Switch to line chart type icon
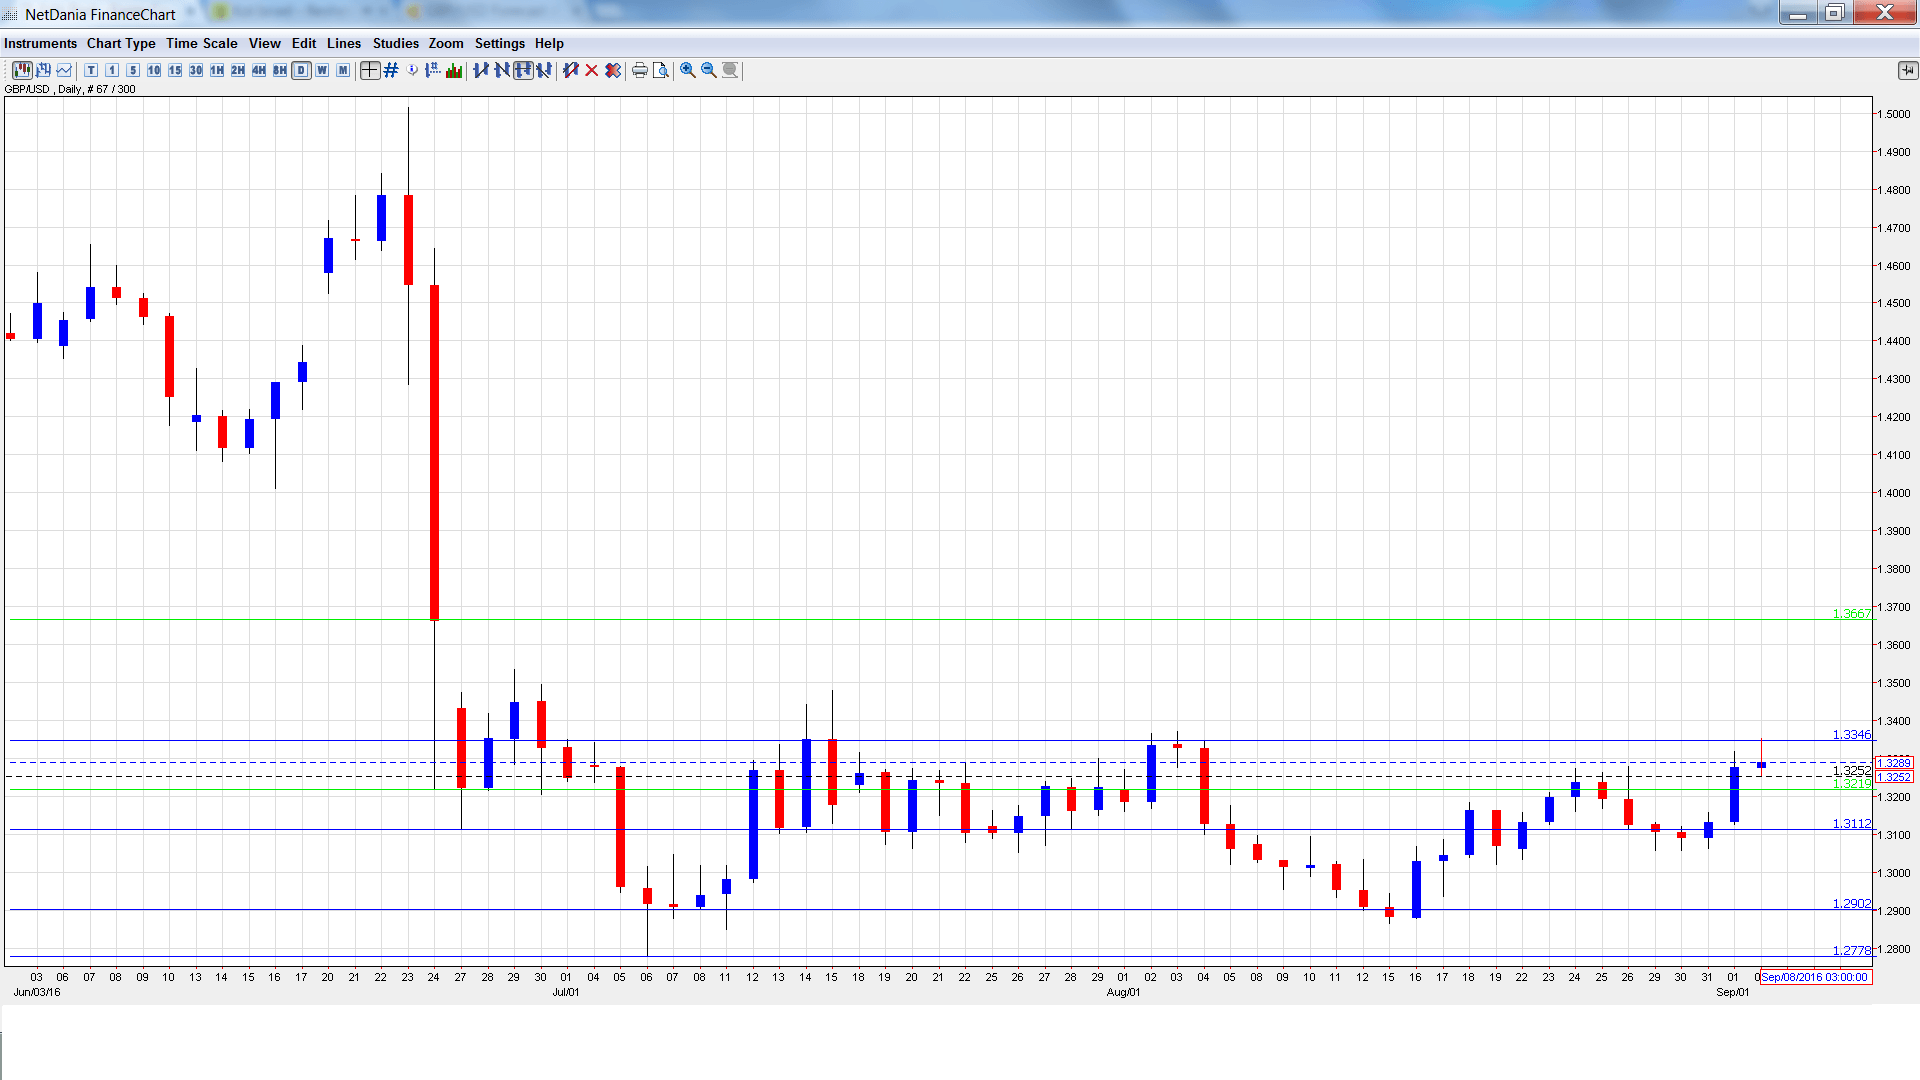Viewport: 1920px width, 1080px height. tap(65, 70)
